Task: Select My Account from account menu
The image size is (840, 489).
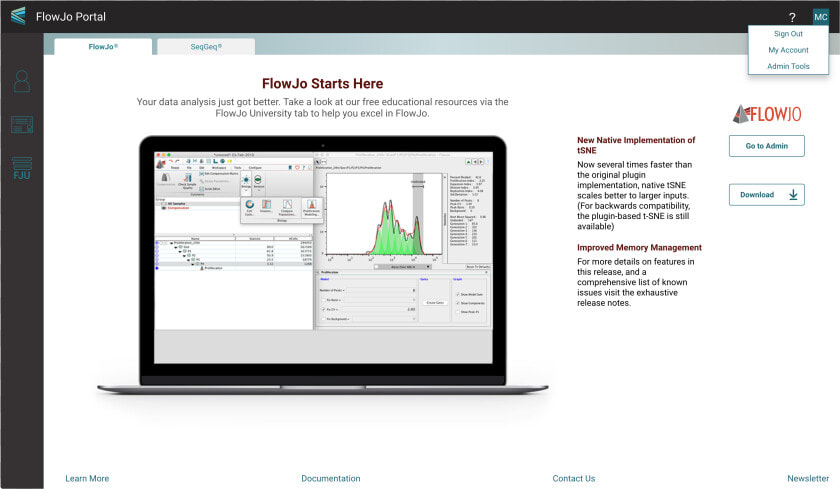Action: (x=788, y=50)
